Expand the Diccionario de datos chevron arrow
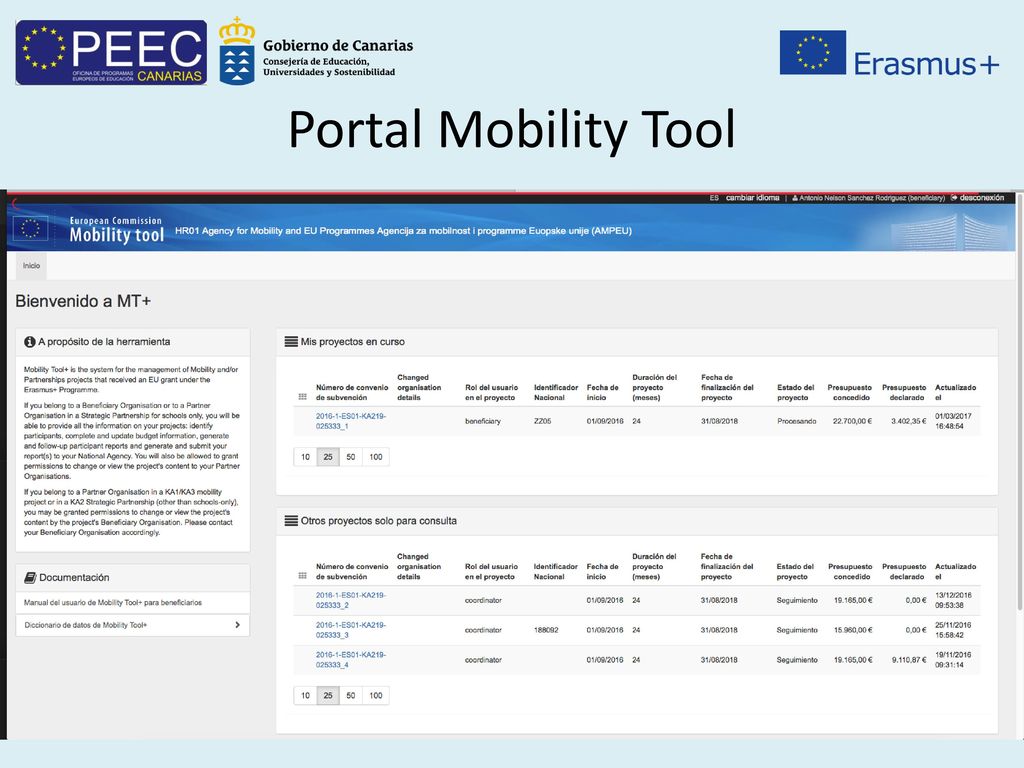The height and width of the screenshot is (768, 1024). [237, 625]
